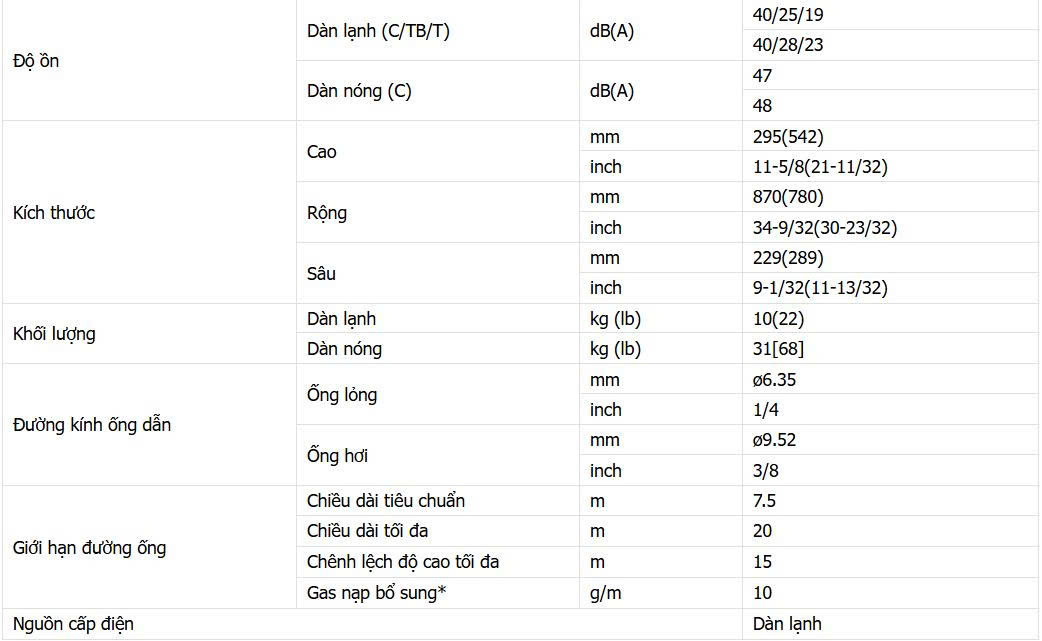1042x641 pixels.
Task: Select the "Cao" dimension label
Action: [322, 152]
